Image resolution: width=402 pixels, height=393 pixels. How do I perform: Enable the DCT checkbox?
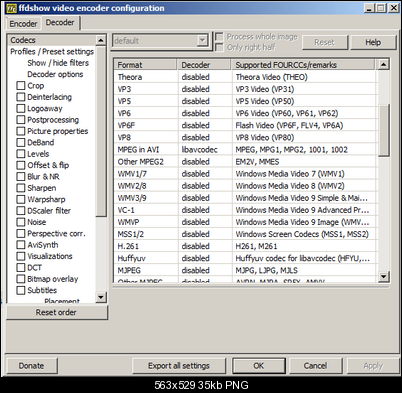(21, 267)
